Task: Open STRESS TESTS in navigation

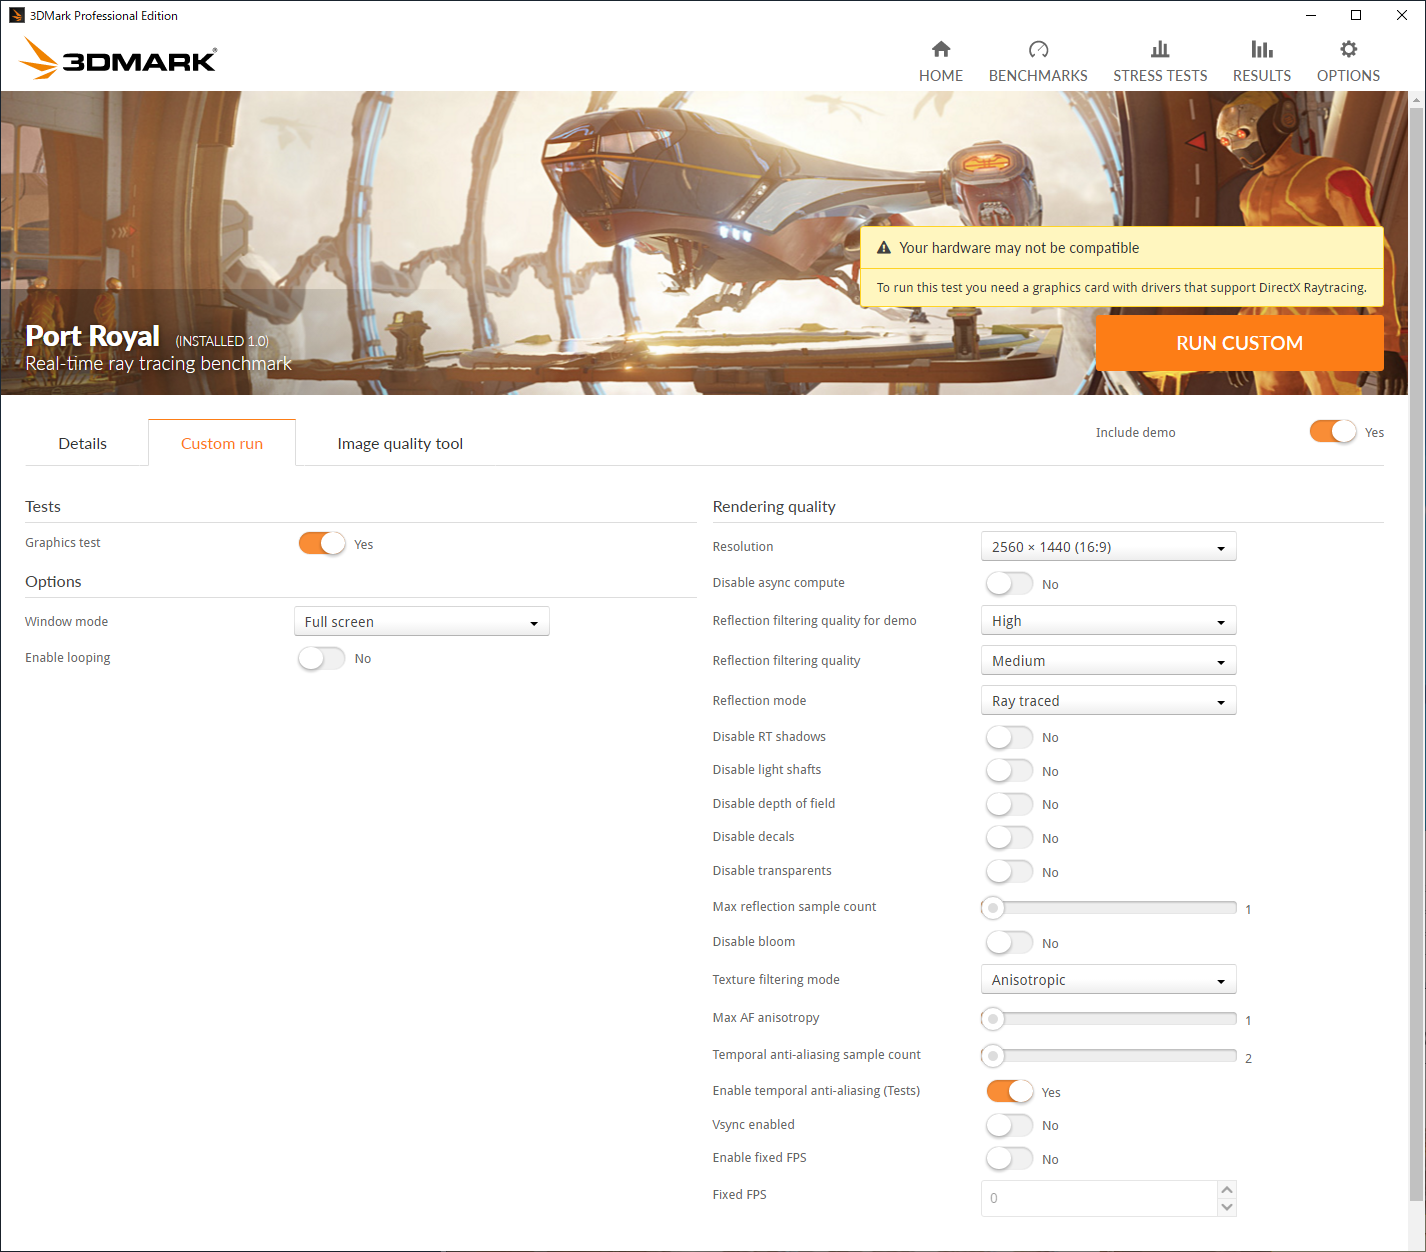Action: (x=1160, y=76)
